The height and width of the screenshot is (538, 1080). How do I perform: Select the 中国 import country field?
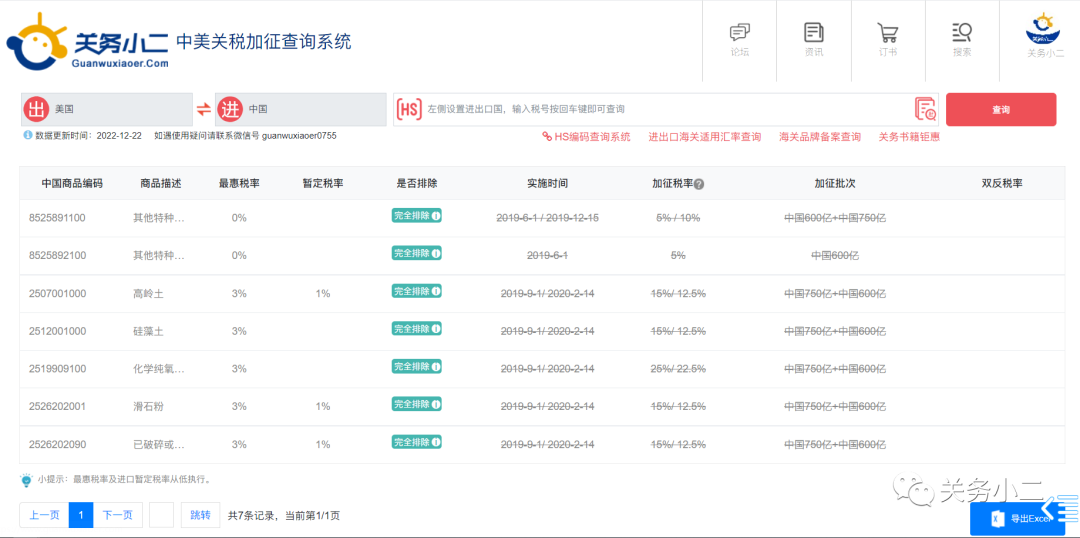pos(301,110)
